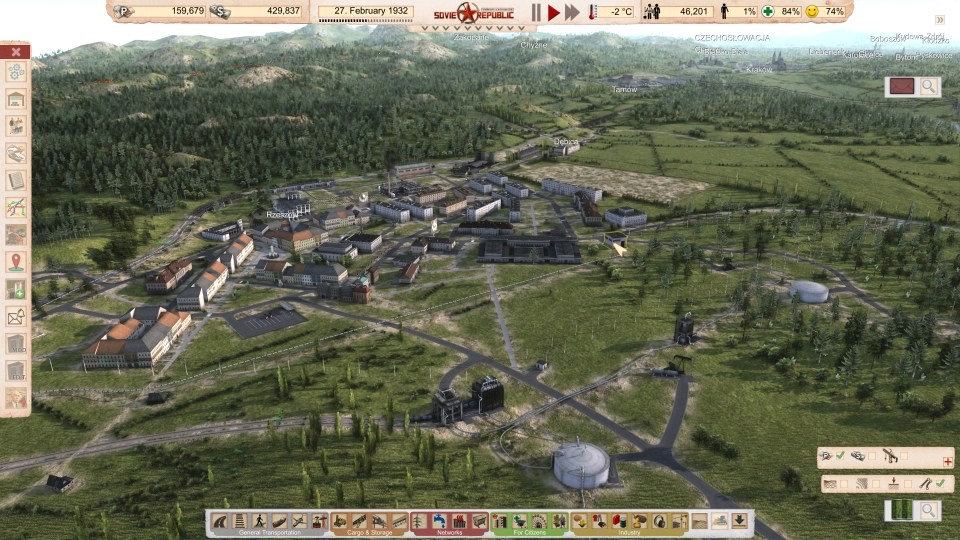960x540 pixels.
Task: Expand the chevron row under the top bar
Action: (x=473, y=28)
